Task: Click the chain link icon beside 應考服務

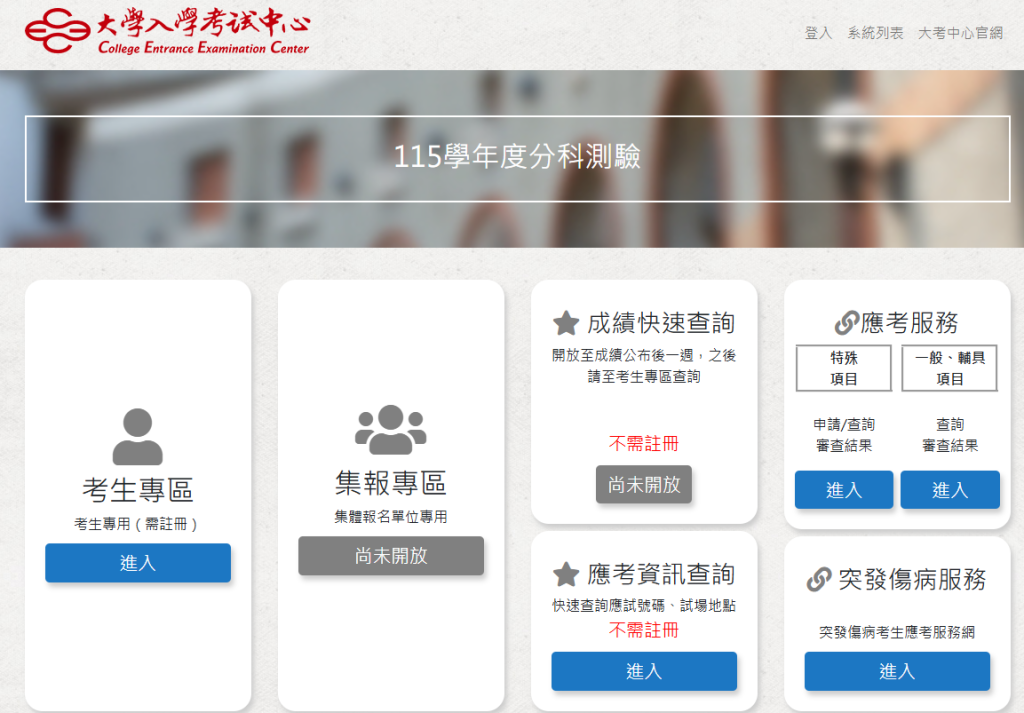Action: pos(846,323)
